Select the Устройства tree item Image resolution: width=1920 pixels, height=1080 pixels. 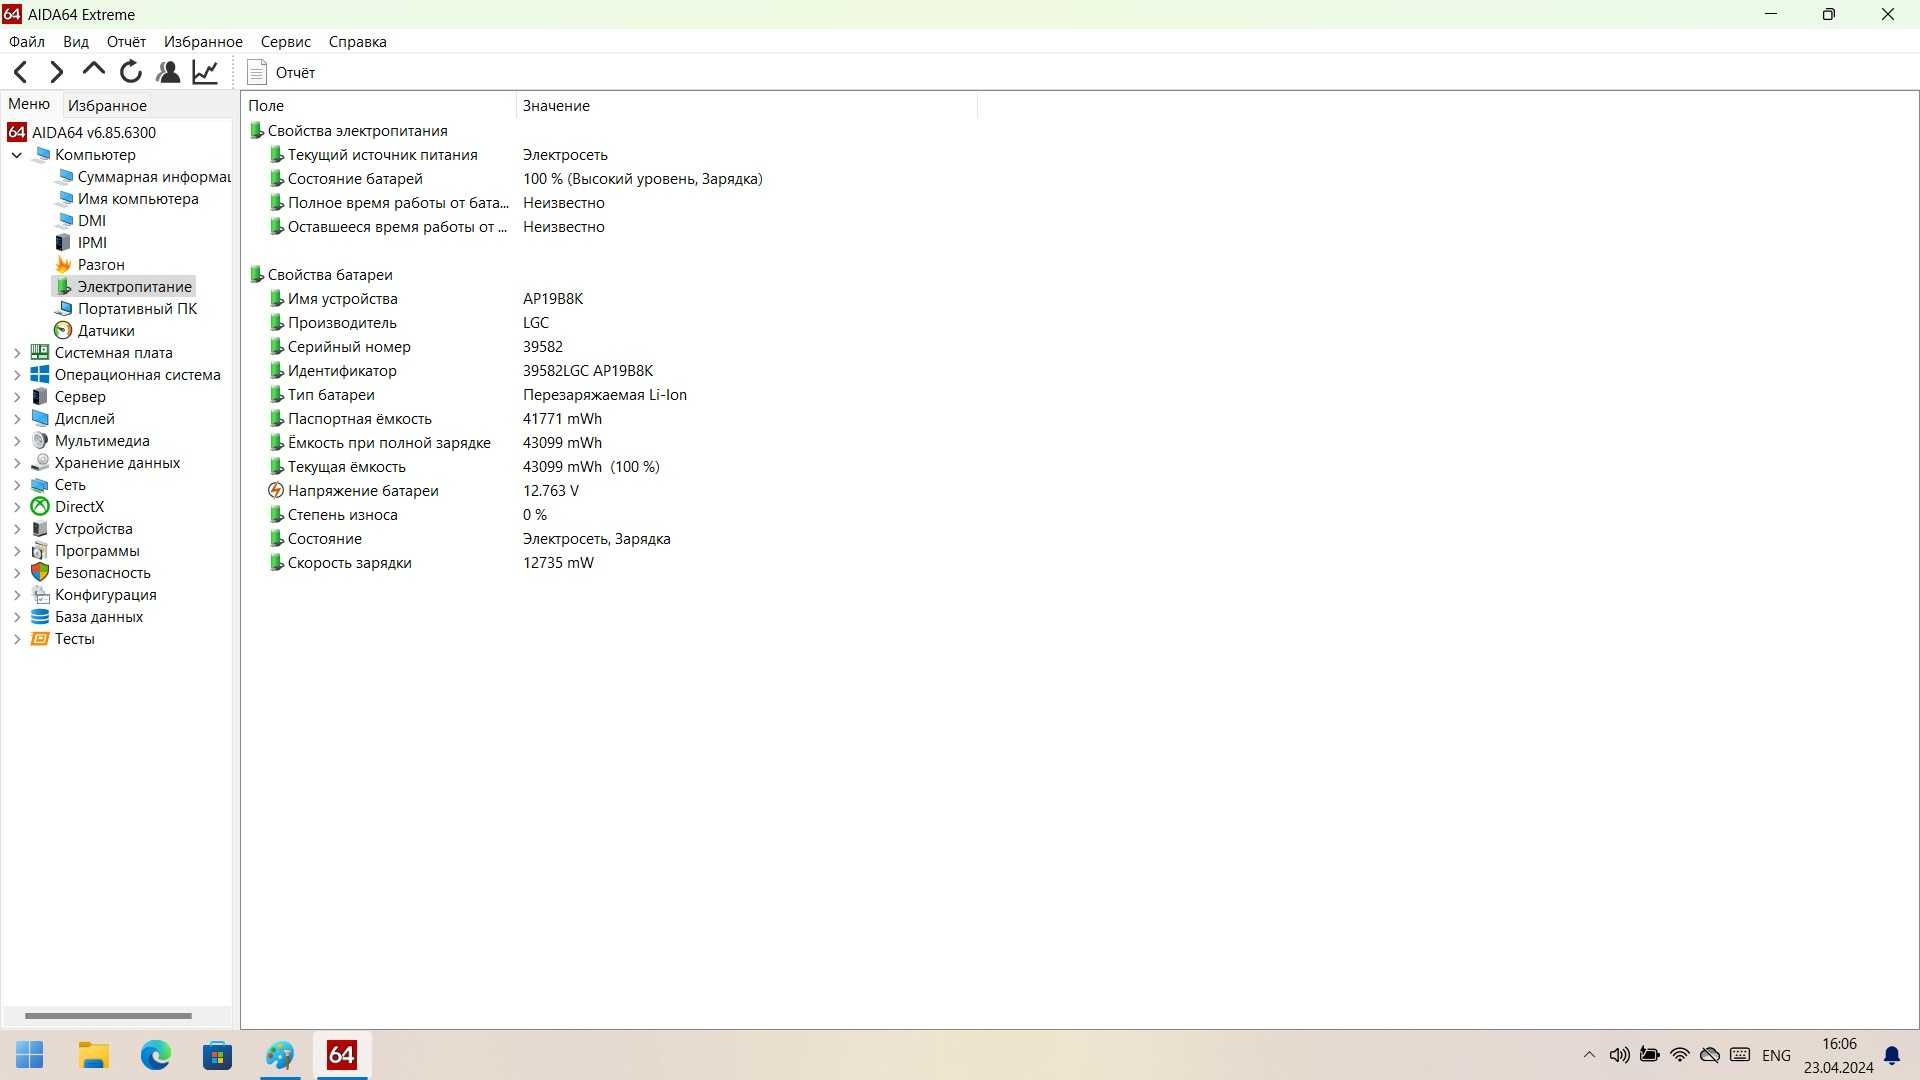click(93, 529)
